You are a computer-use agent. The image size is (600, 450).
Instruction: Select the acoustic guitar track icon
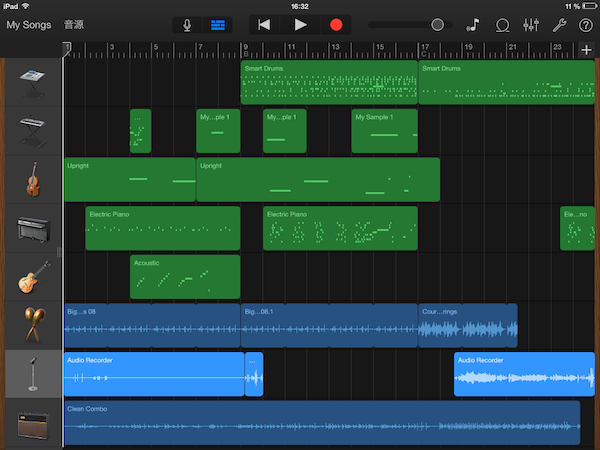(33, 277)
